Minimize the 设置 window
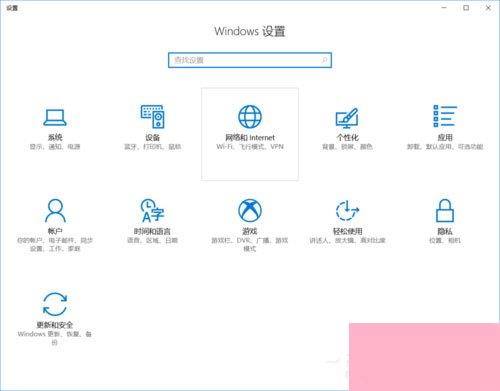The image size is (500, 391). pos(444,8)
